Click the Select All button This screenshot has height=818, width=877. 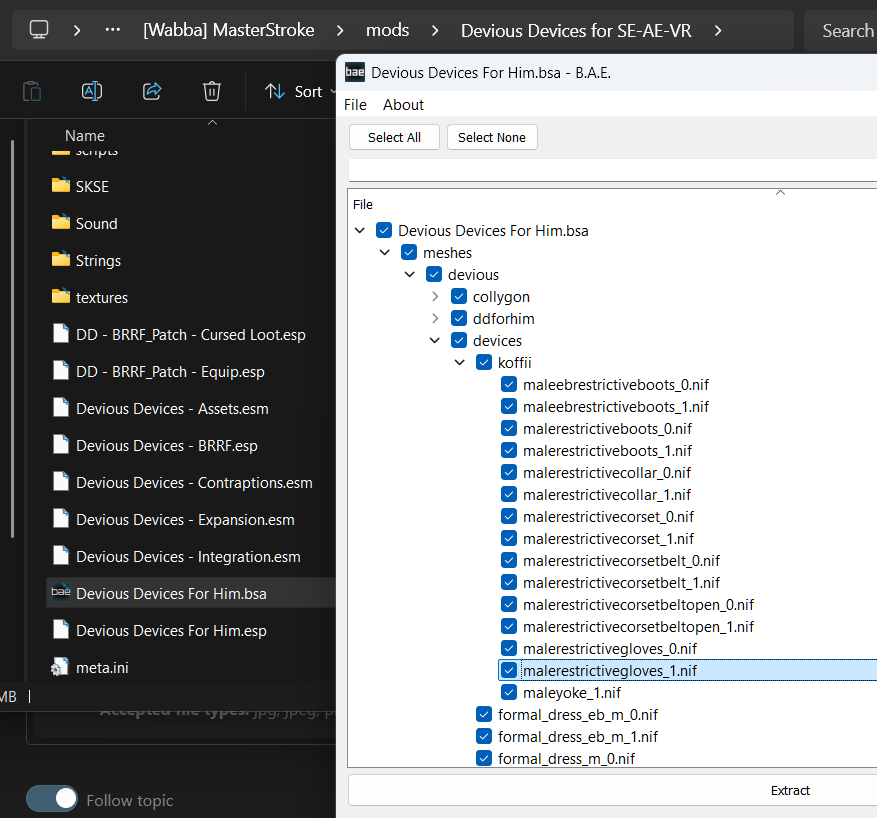pyautogui.click(x=394, y=137)
